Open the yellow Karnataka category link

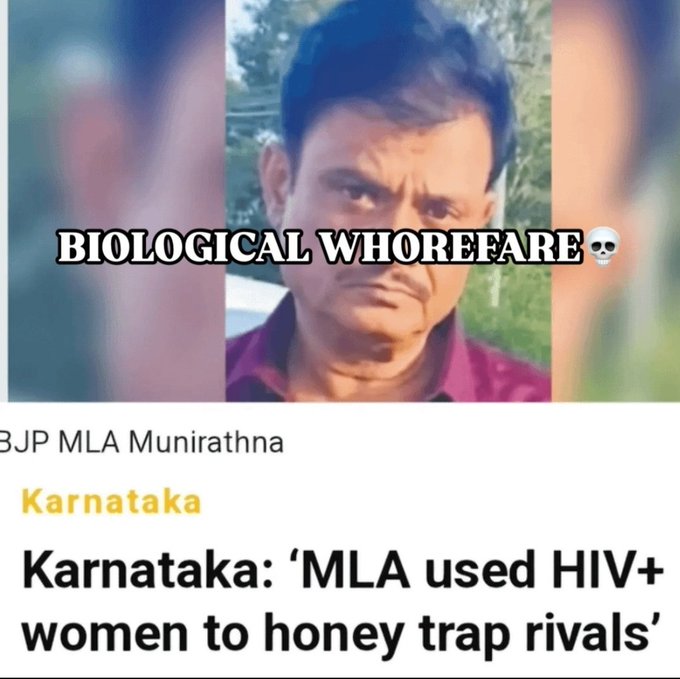[111, 503]
